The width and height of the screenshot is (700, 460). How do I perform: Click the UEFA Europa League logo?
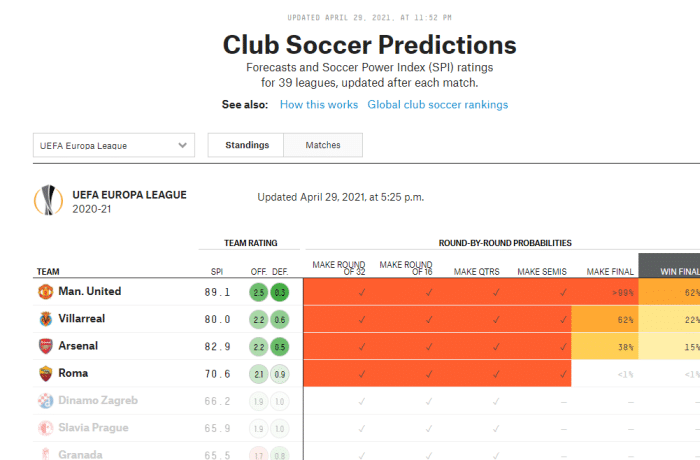47,200
